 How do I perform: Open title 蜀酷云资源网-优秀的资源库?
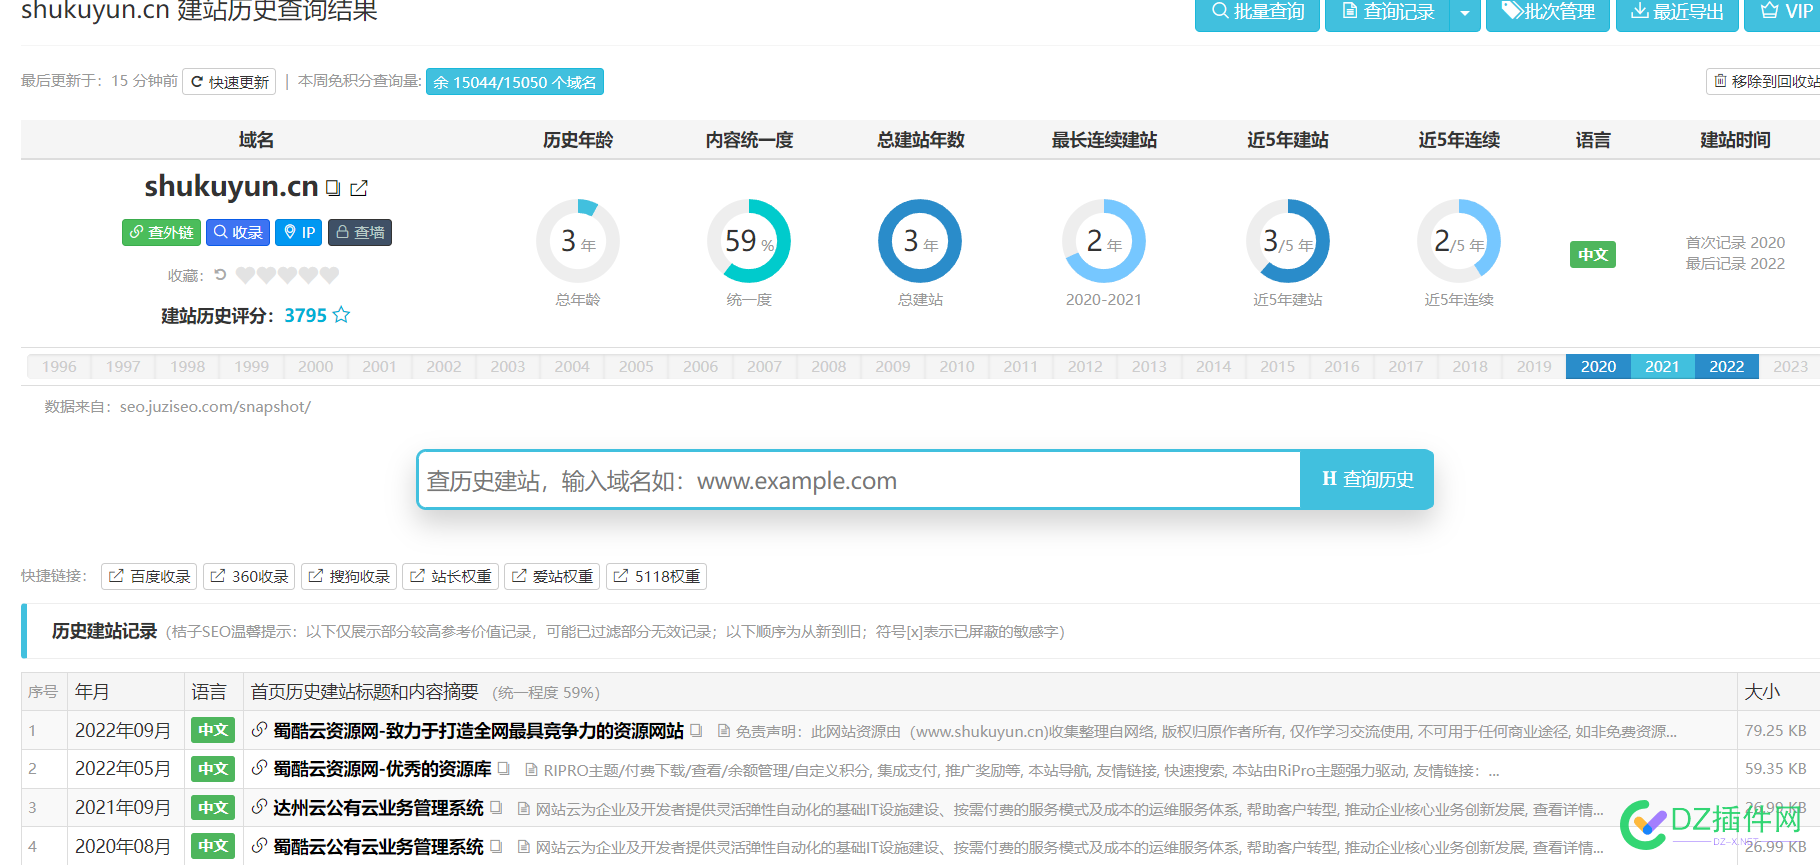pos(382,769)
